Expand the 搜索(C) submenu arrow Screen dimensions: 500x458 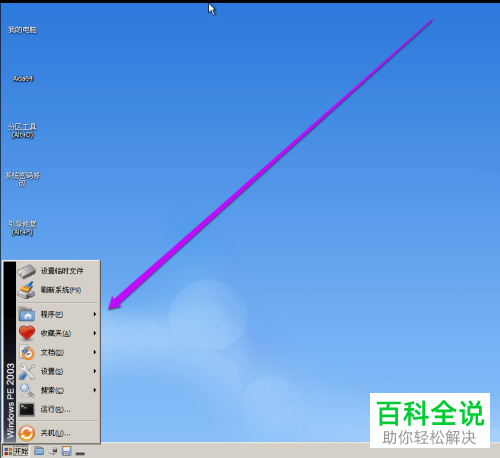(x=95, y=390)
